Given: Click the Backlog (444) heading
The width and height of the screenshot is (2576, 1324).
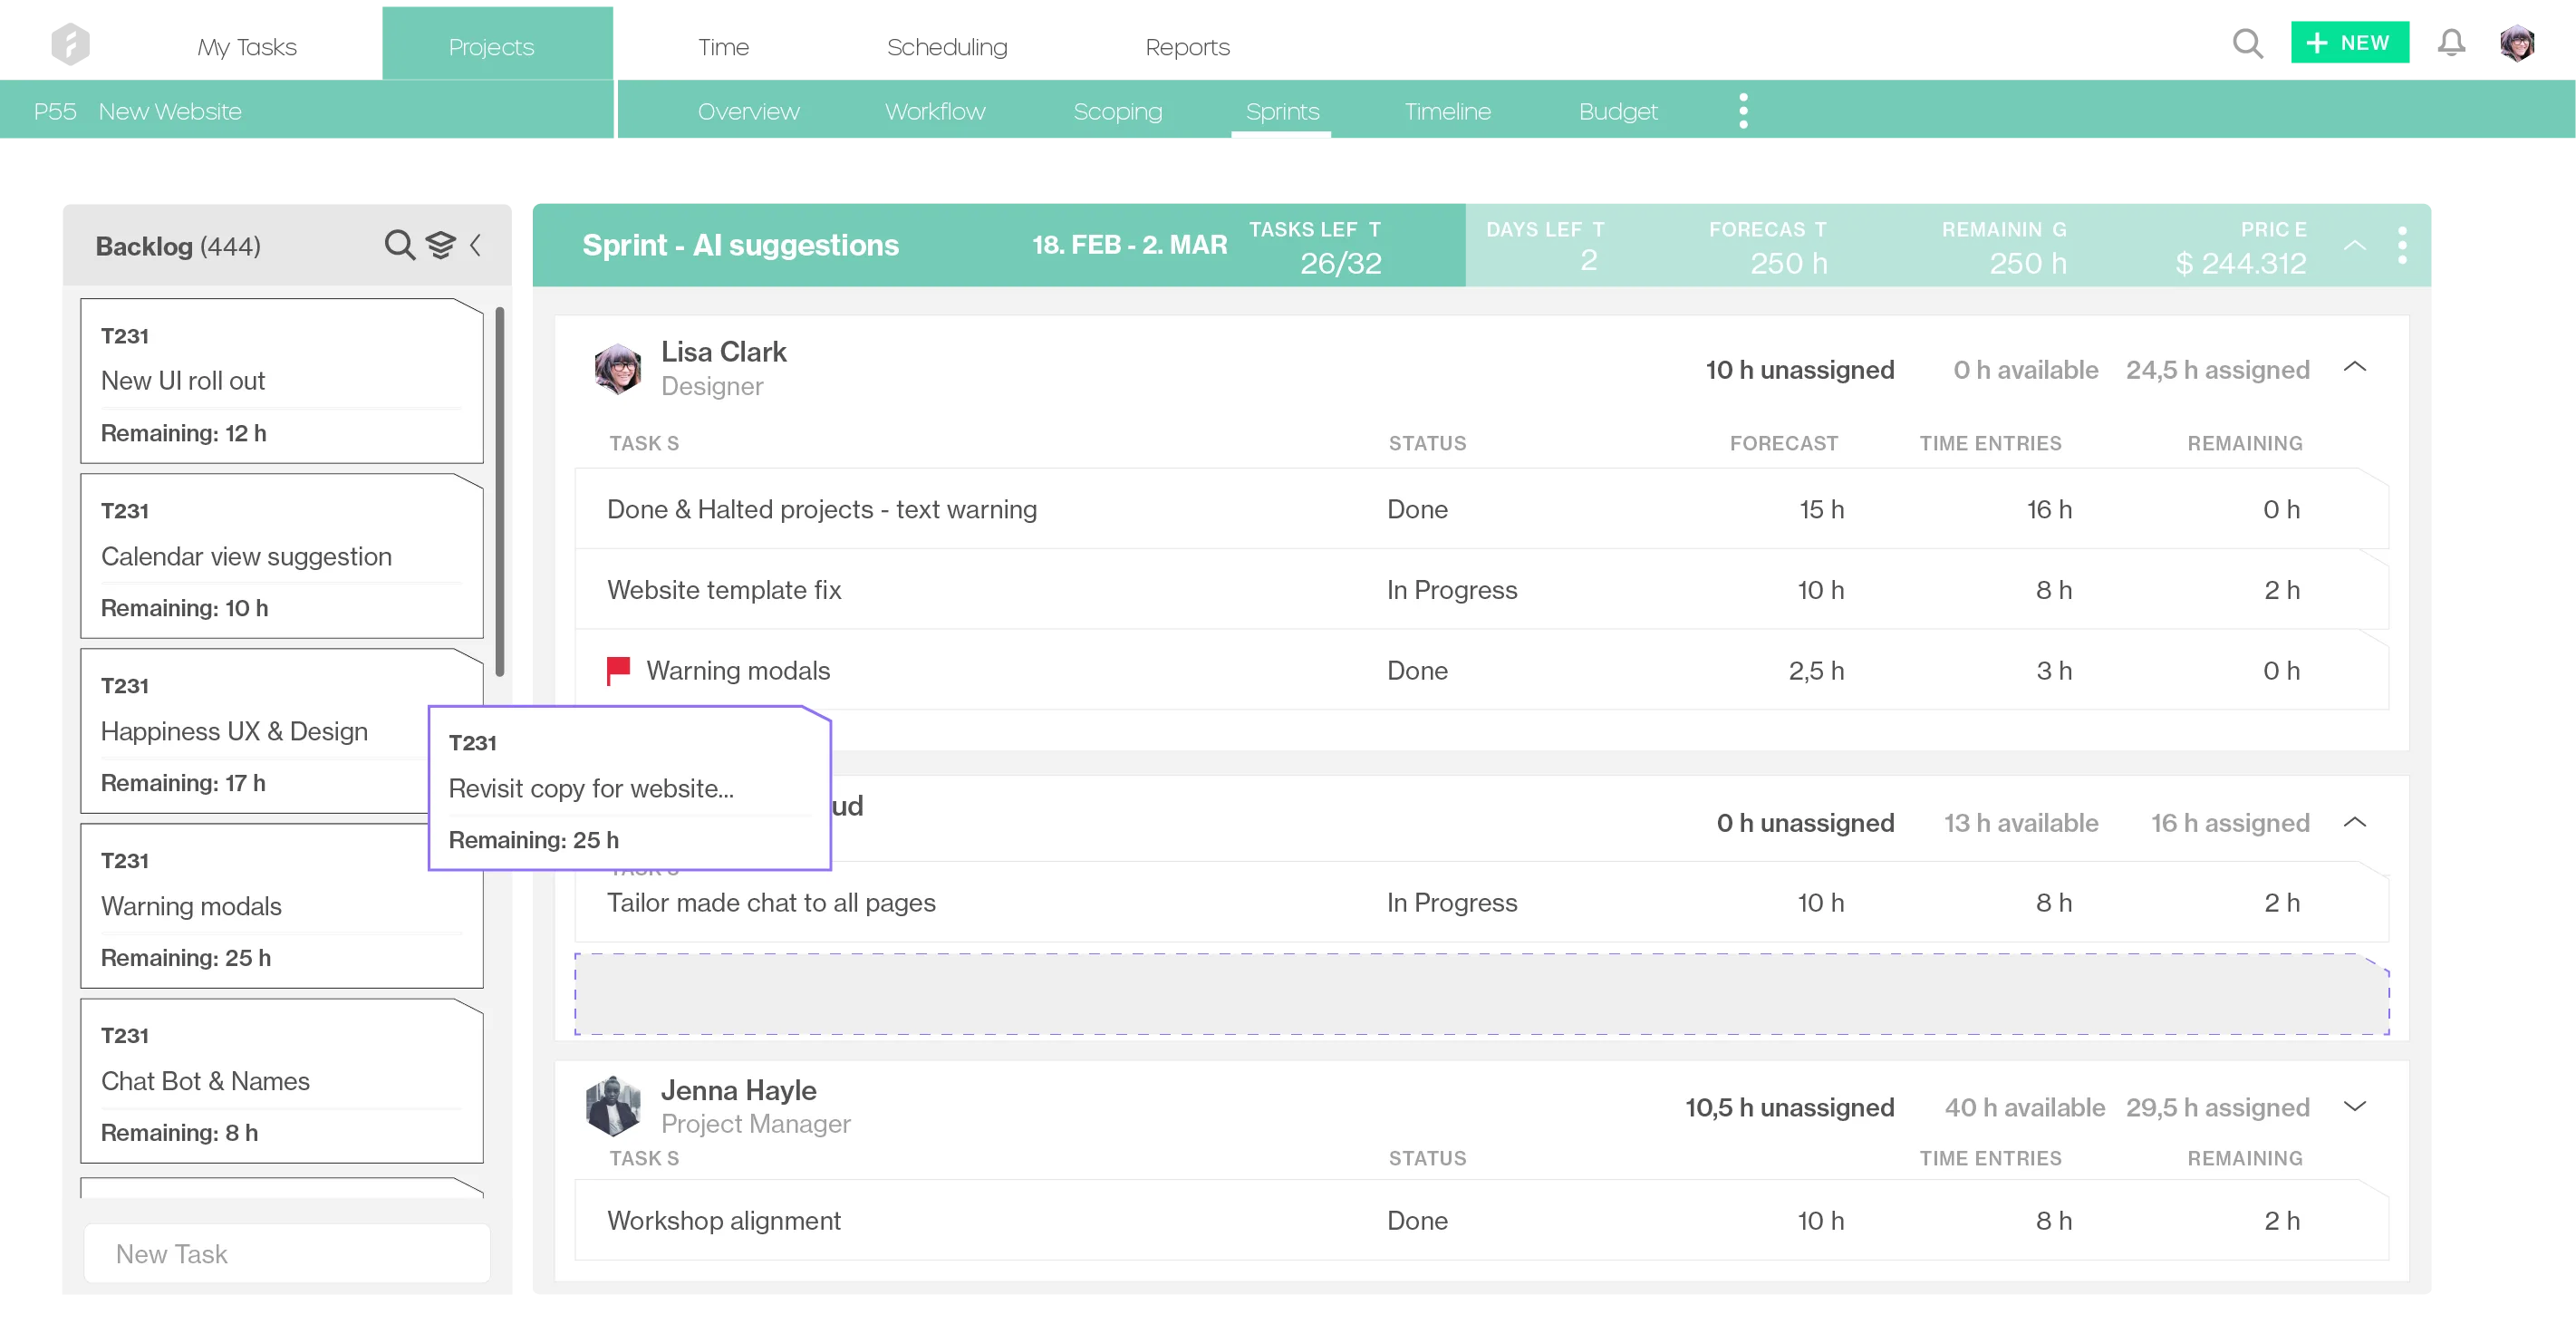Looking at the screenshot, I should click(178, 246).
